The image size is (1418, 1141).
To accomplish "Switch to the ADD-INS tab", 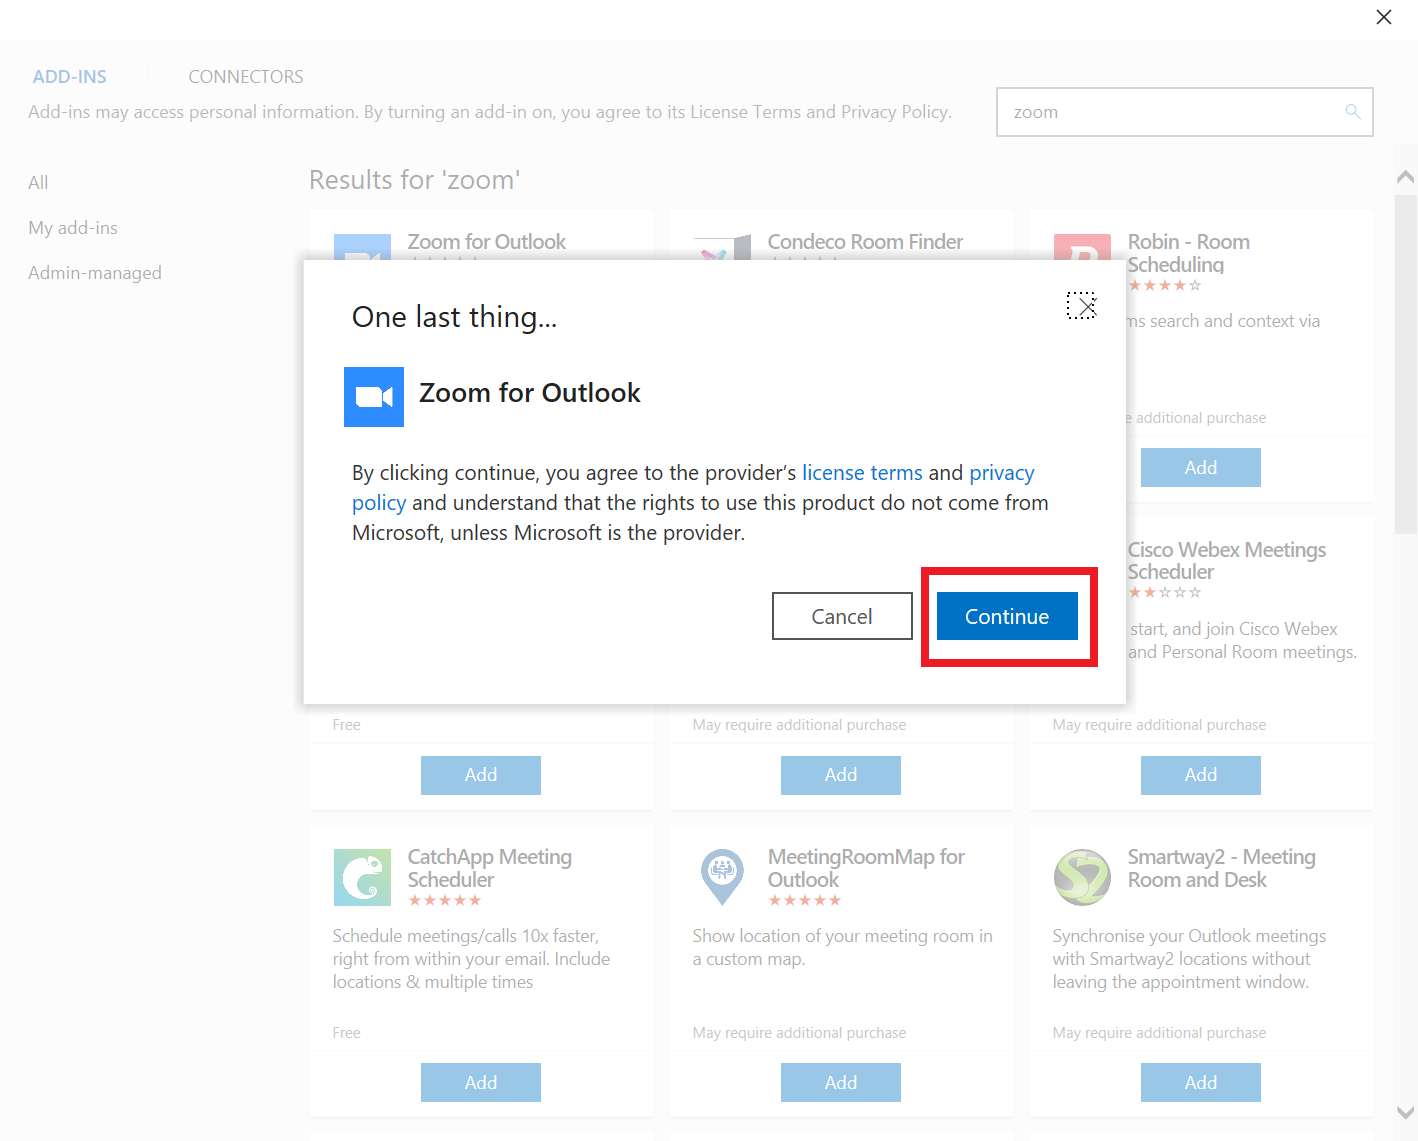I will [x=70, y=77].
